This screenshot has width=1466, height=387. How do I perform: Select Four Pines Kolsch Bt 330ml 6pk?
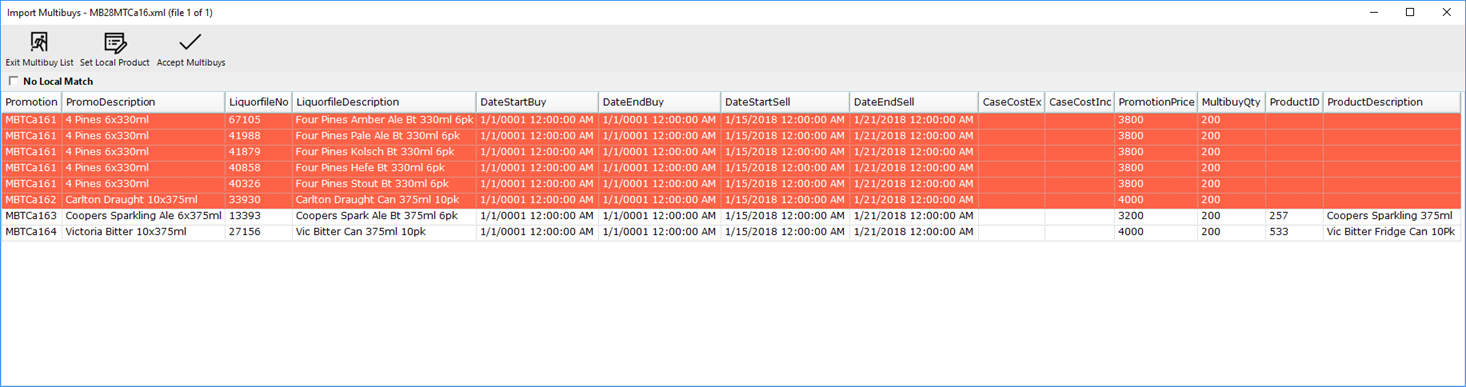(384, 152)
